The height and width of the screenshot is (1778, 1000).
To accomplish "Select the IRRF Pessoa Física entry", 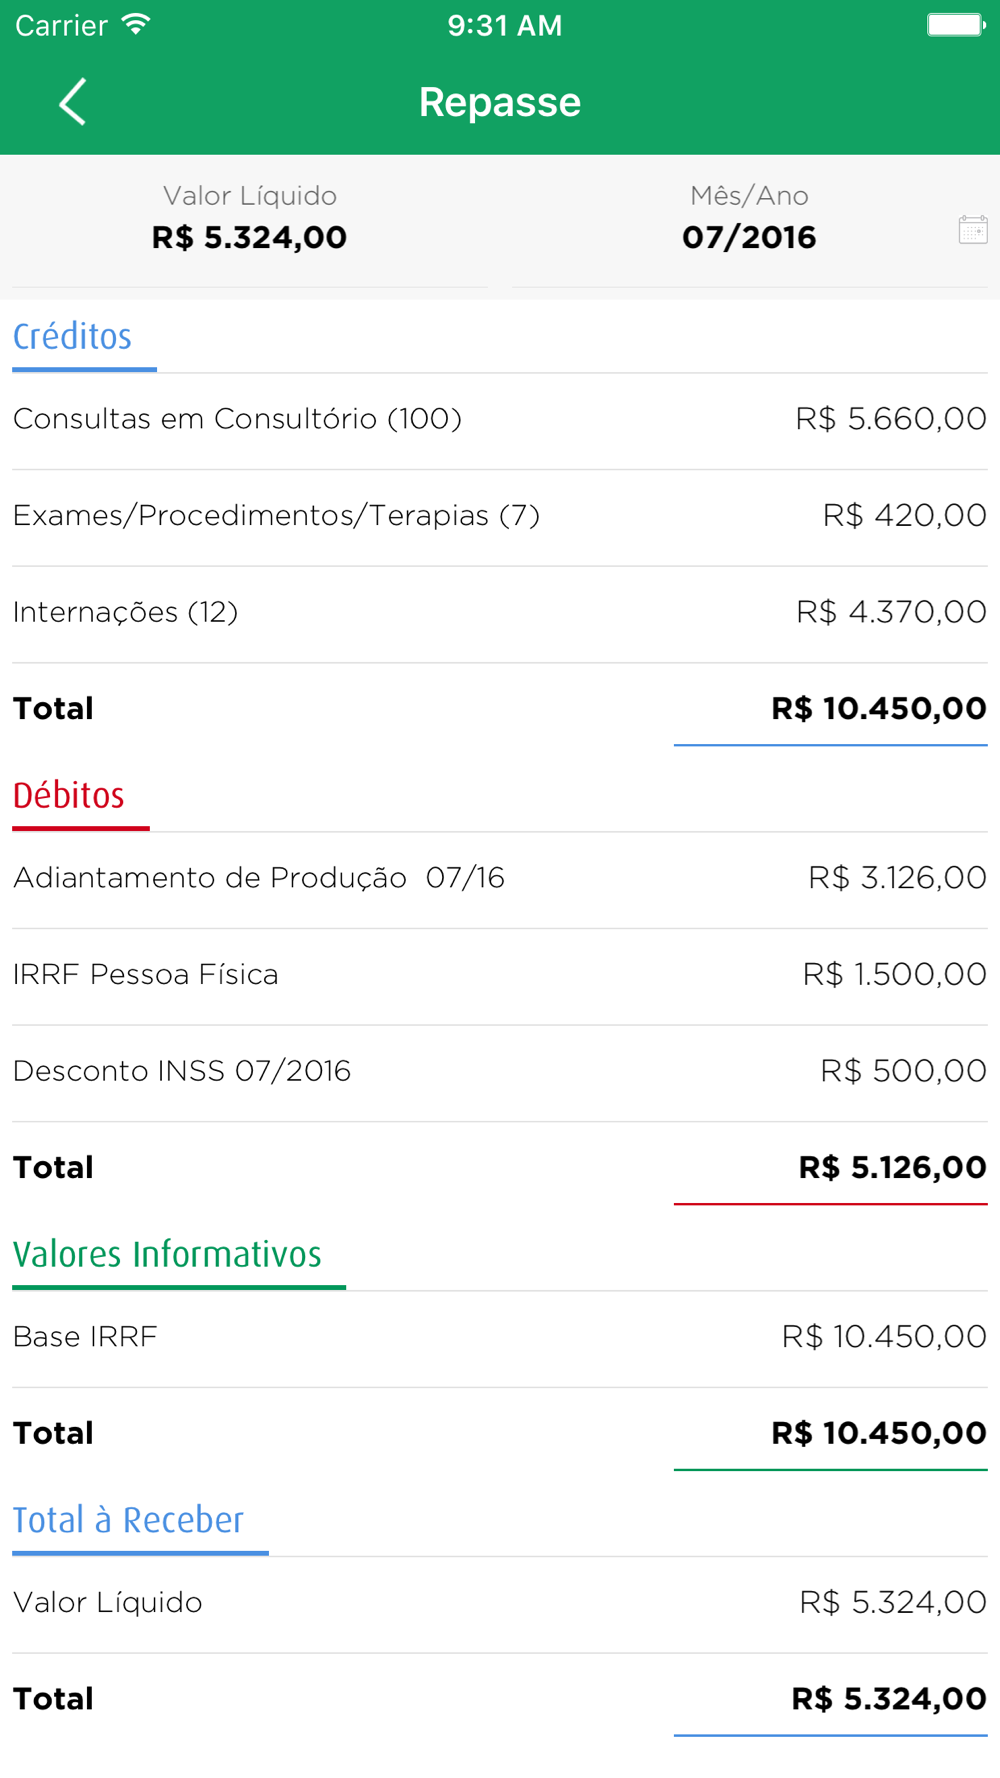I will pos(500,975).
